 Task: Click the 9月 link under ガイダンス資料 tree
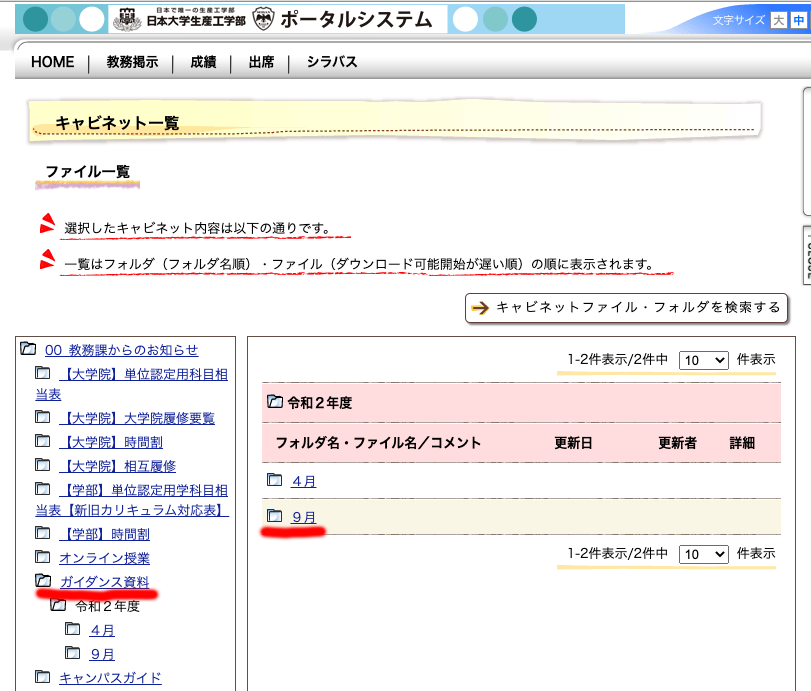(x=102, y=654)
